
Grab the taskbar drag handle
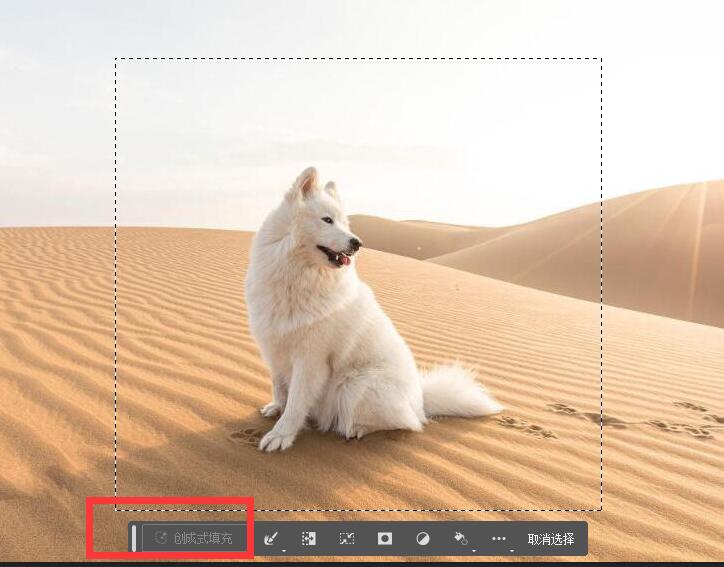point(134,538)
